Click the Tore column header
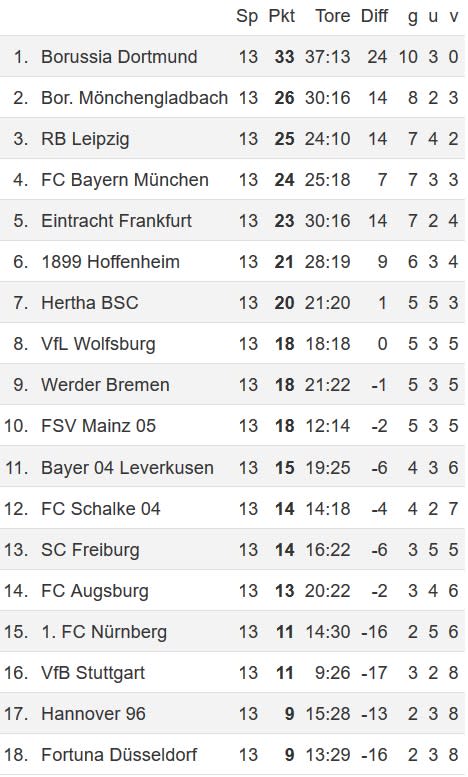Image resolution: width=468 pixels, height=777 pixels. coord(333,16)
